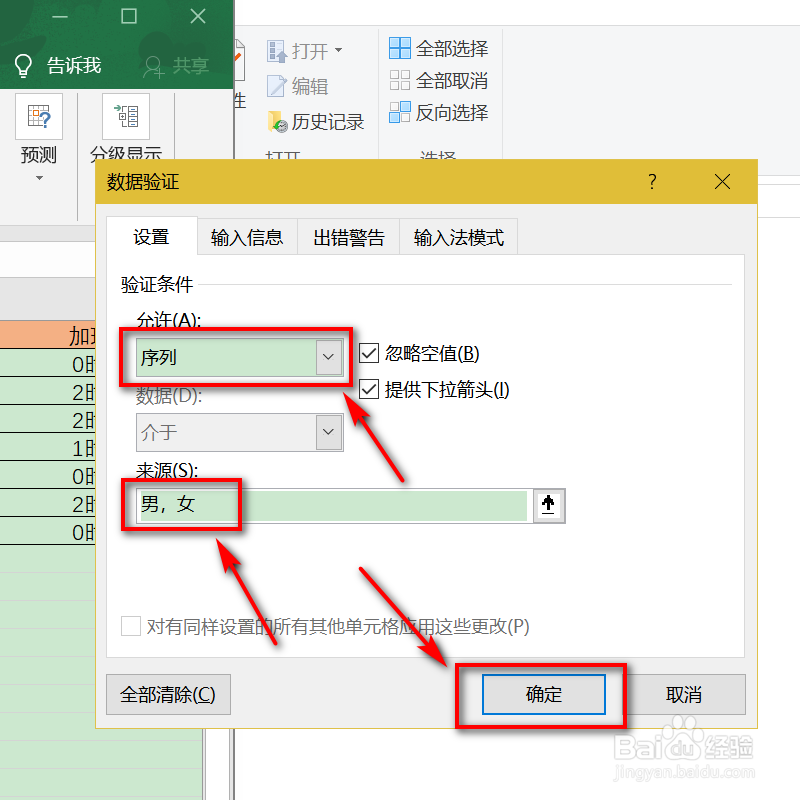The height and width of the screenshot is (800, 800).
Task: Disable the 提供下拉箭头 option
Action: 368,389
